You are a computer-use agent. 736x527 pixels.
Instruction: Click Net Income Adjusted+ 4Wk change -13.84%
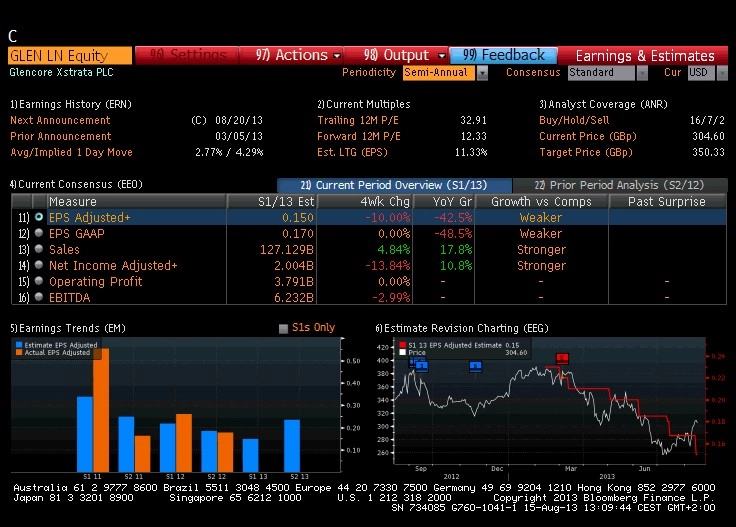[x=388, y=266]
